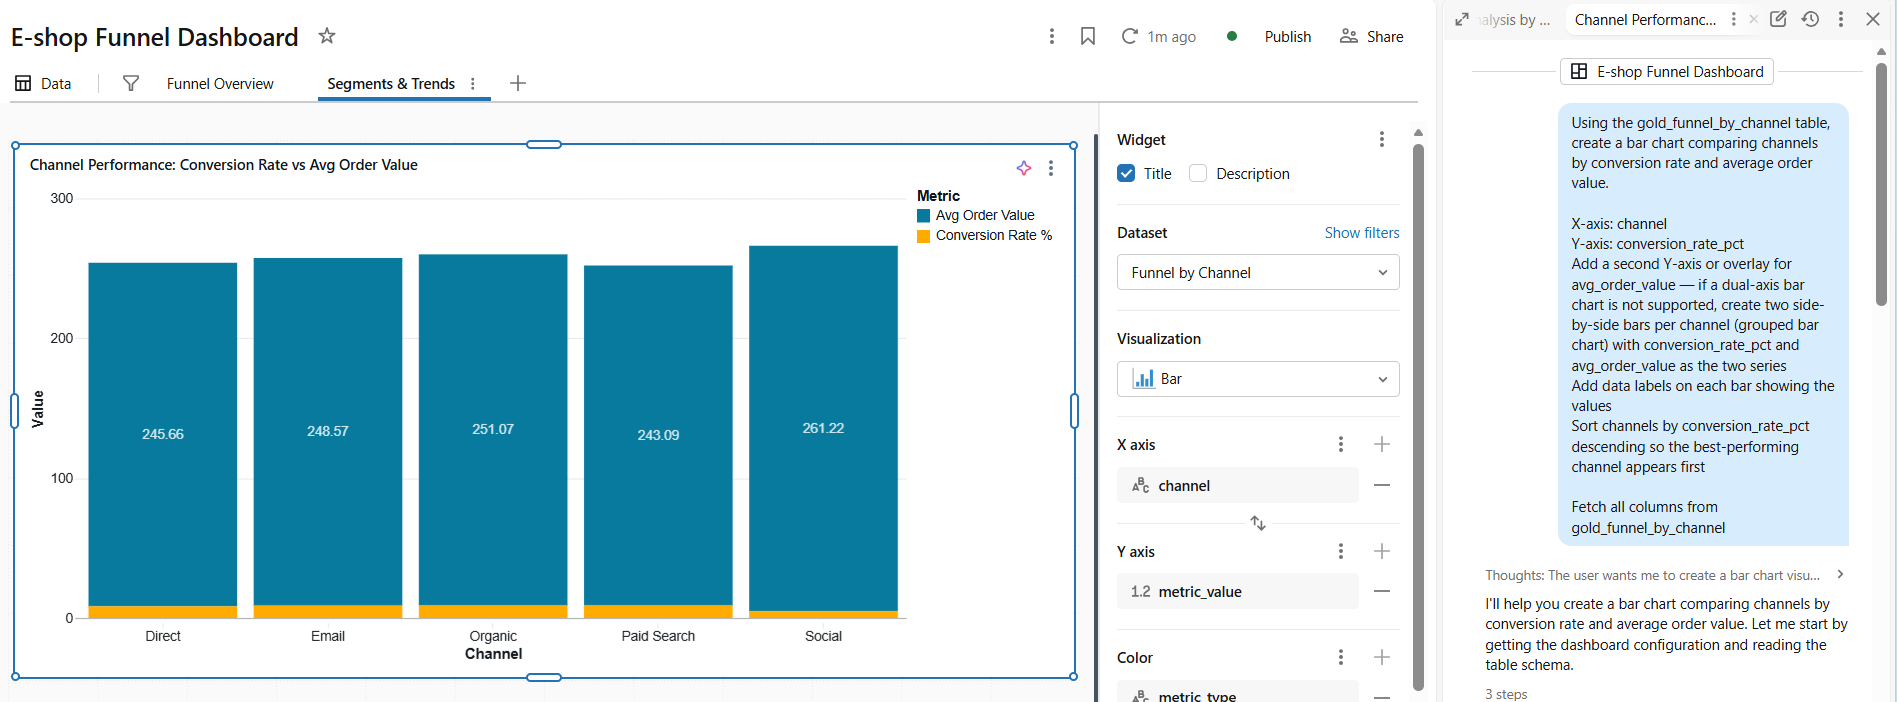The width and height of the screenshot is (1897, 702).
Task: Click the Publish button
Action: pyautogui.click(x=1287, y=36)
